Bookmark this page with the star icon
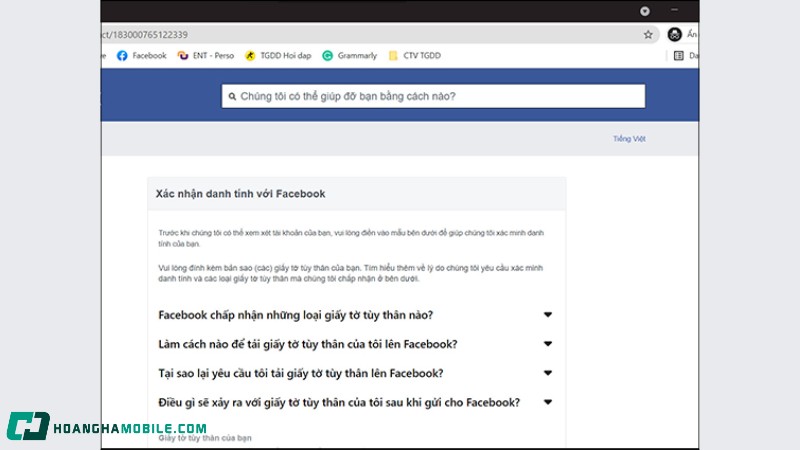Screen dimensions: 800x450 648,35
